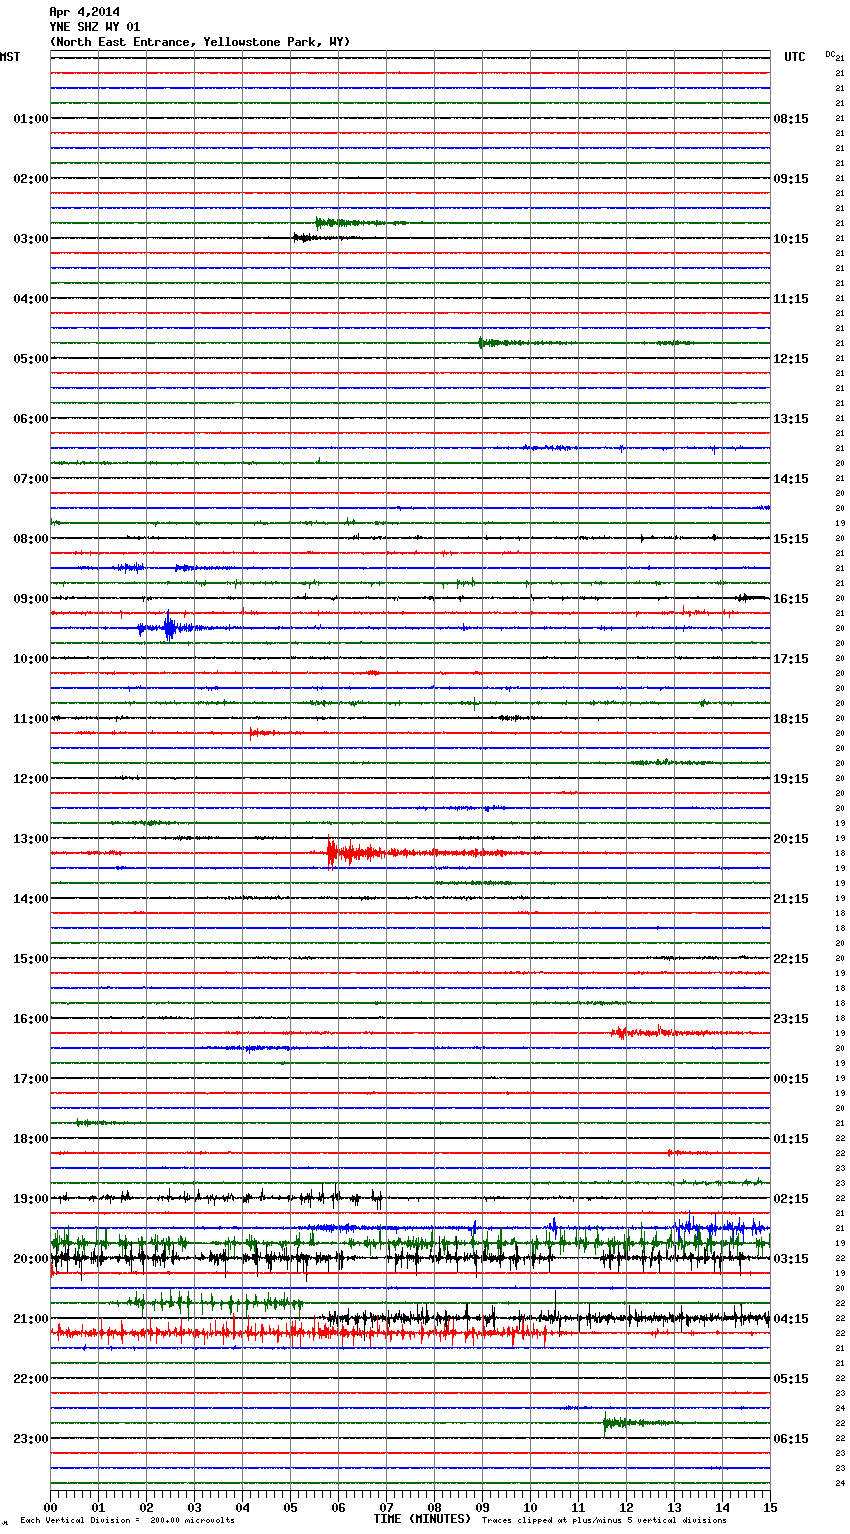Click the 08:15 UTC time label
The height and width of the screenshot is (1534, 850).
click(x=791, y=119)
